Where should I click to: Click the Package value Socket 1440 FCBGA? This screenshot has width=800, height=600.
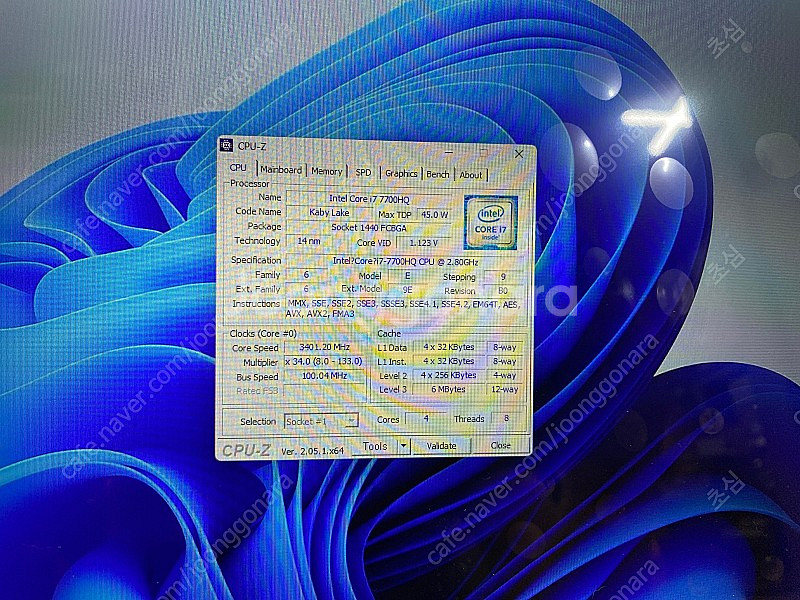[369, 228]
